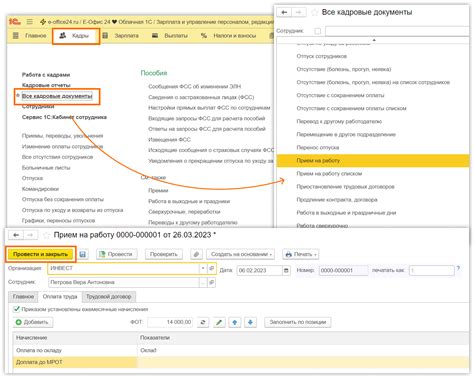Open Извещения ФСС link
Viewport: 474px width, 378px height.
pos(169,140)
